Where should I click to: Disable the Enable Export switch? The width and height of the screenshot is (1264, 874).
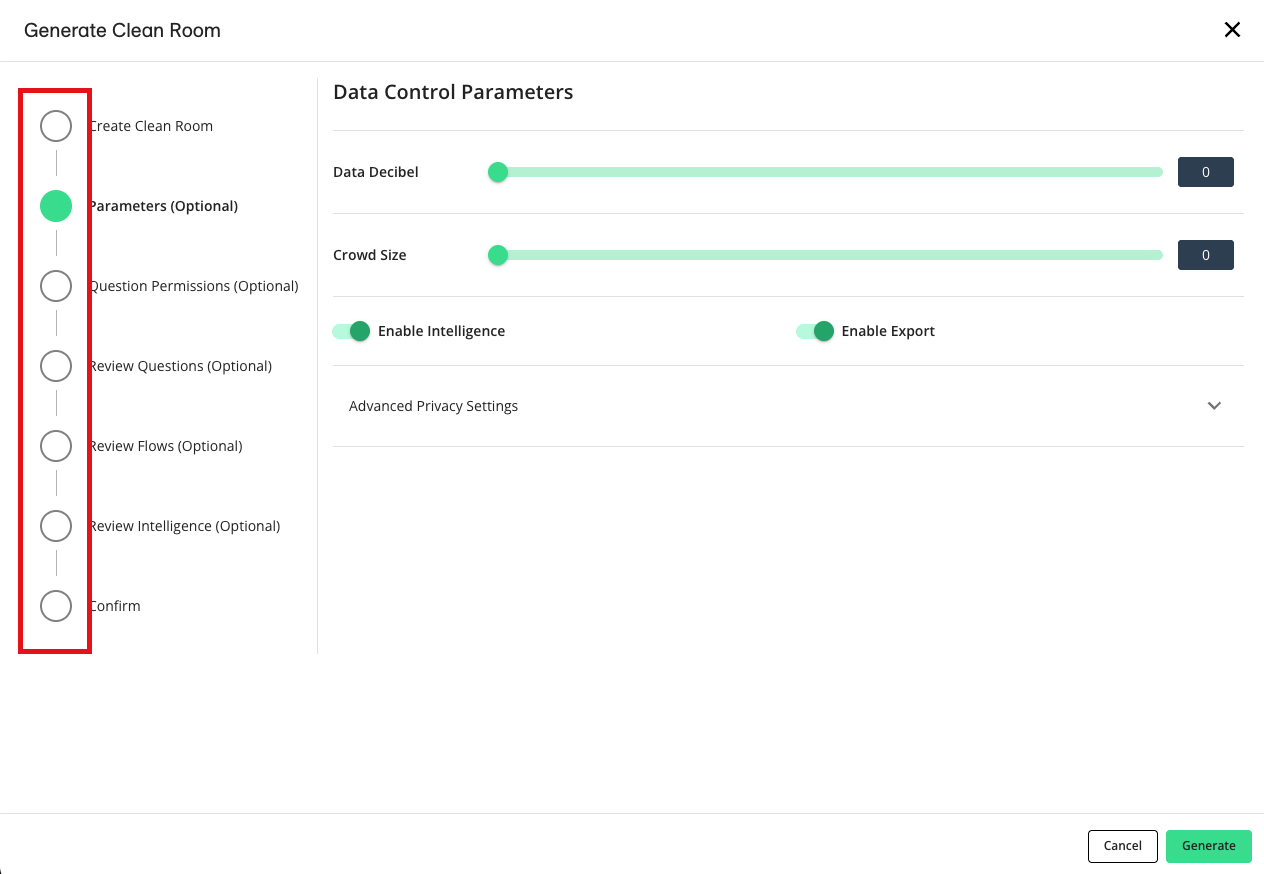click(815, 331)
